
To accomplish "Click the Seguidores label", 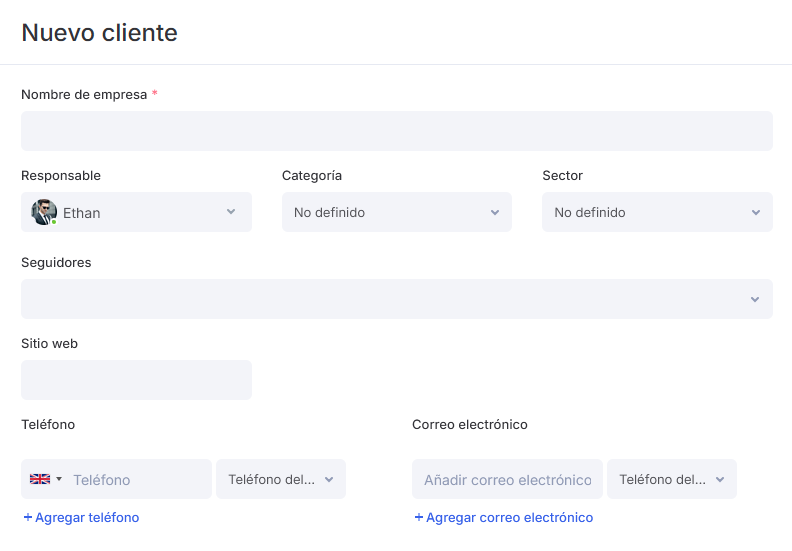I will point(56,263).
